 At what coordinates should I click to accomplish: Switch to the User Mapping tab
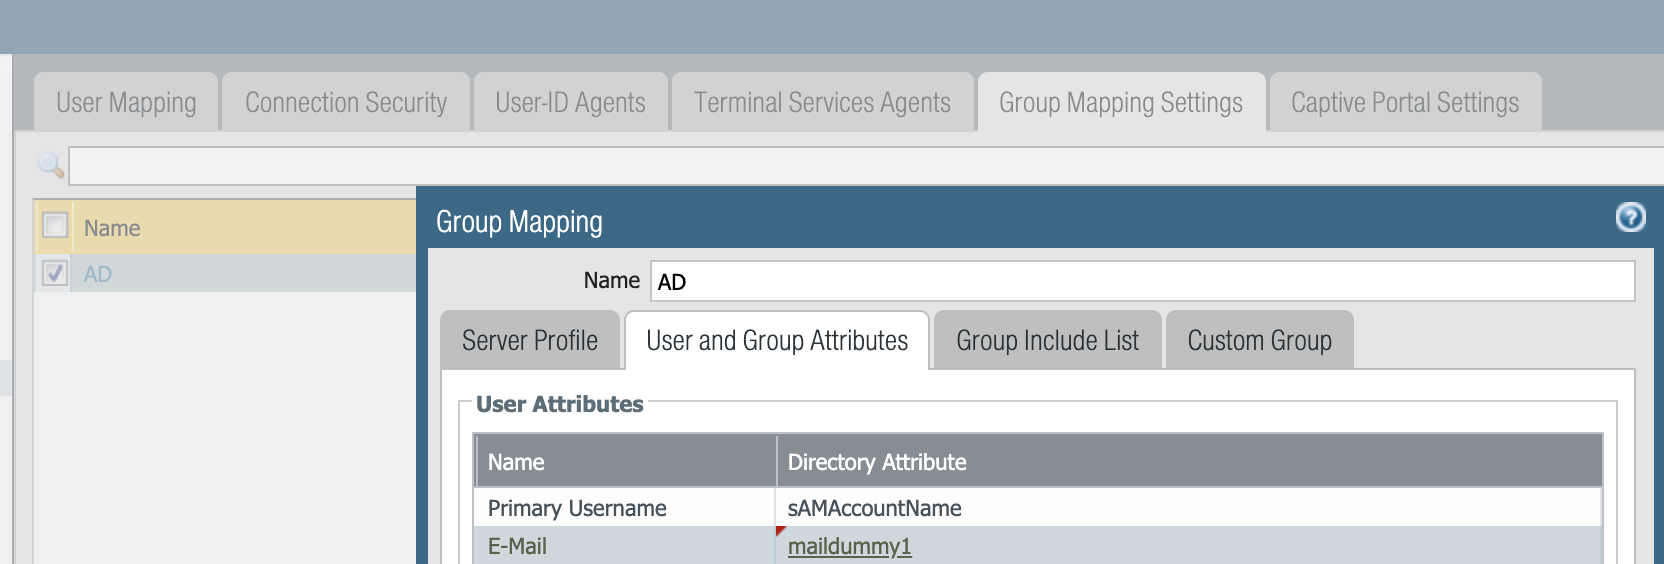pos(126,102)
